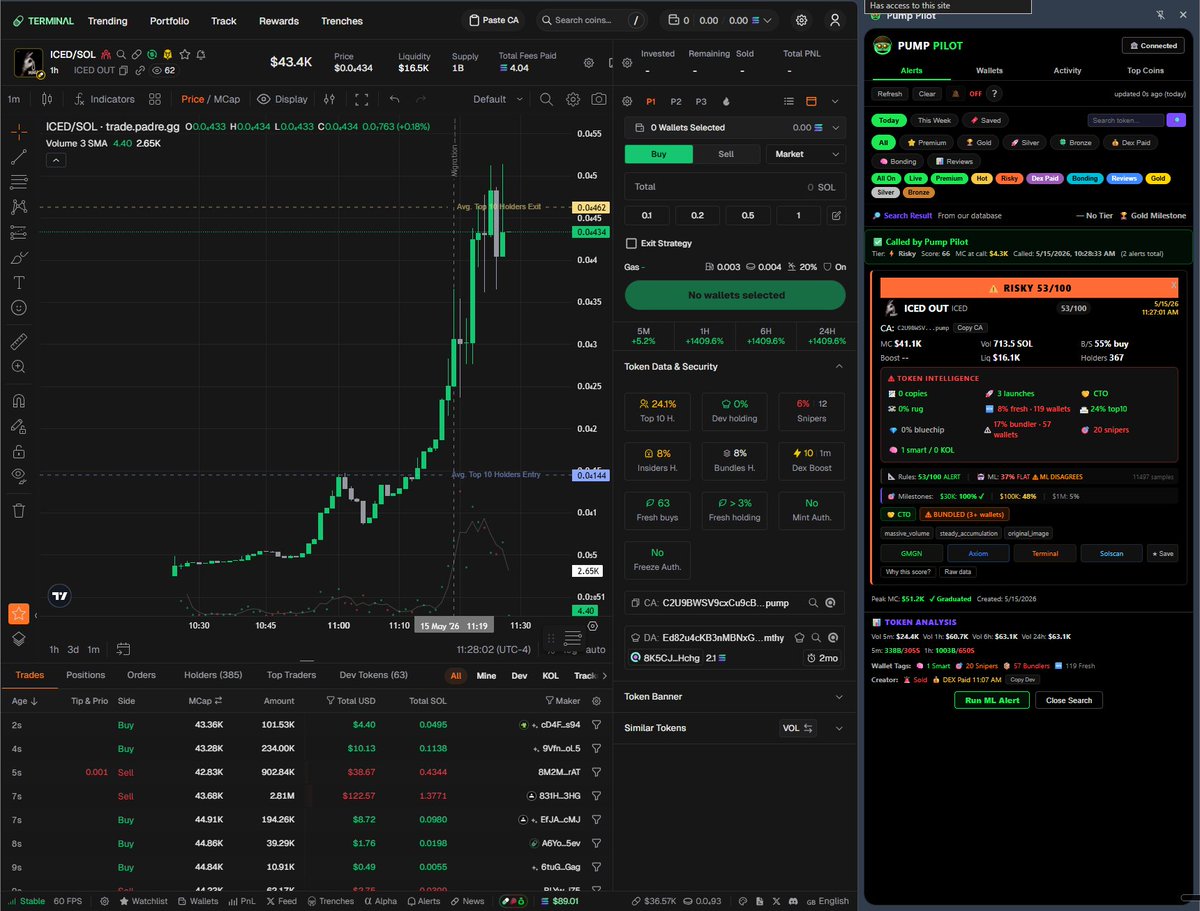Select the 0.5 SOL quick amount
This screenshot has height=911, width=1200.
pos(747,215)
